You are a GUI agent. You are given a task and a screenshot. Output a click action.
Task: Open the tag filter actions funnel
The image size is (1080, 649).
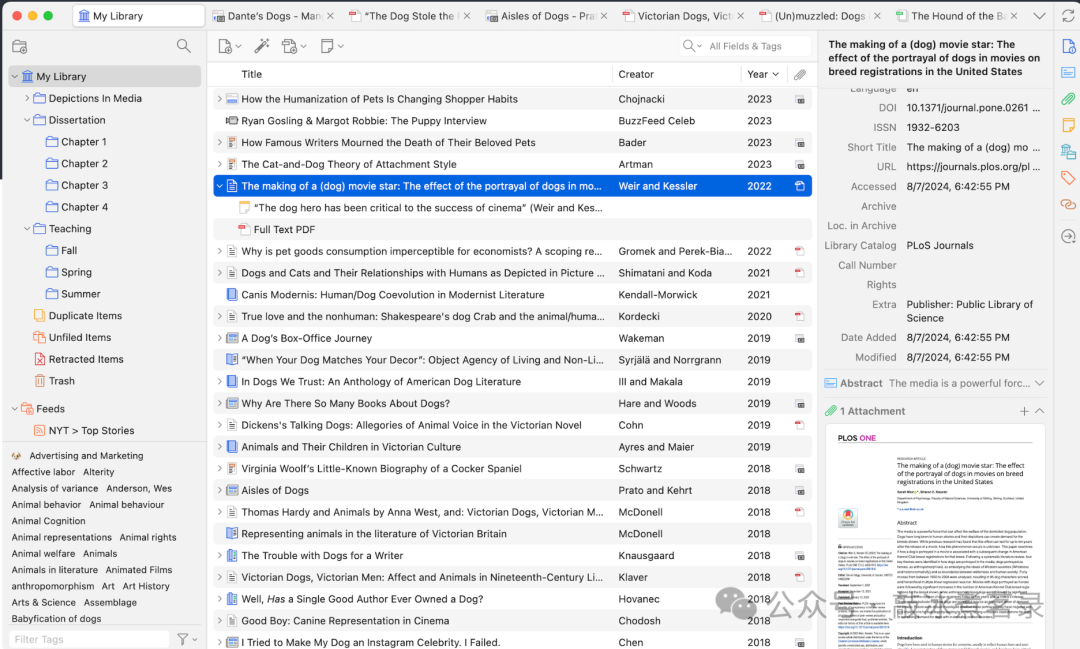click(x=187, y=639)
